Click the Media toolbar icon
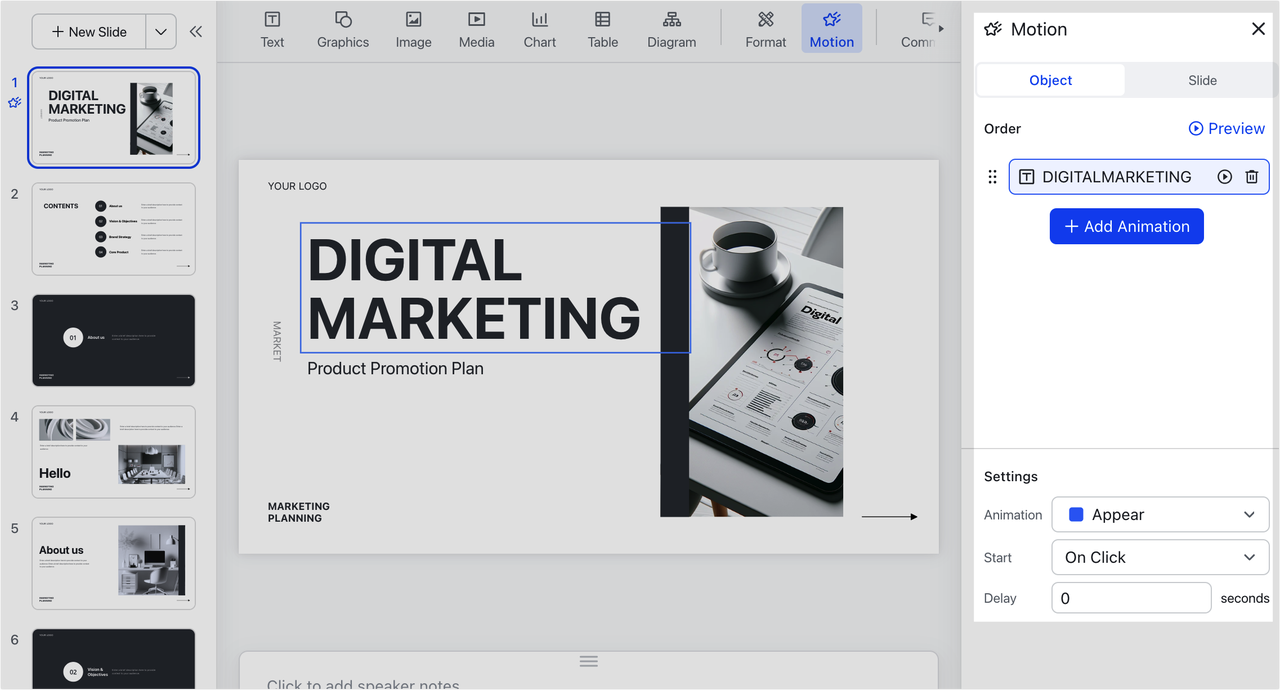The width and height of the screenshot is (1280, 690). pyautogui.click(x=476, y=29)
